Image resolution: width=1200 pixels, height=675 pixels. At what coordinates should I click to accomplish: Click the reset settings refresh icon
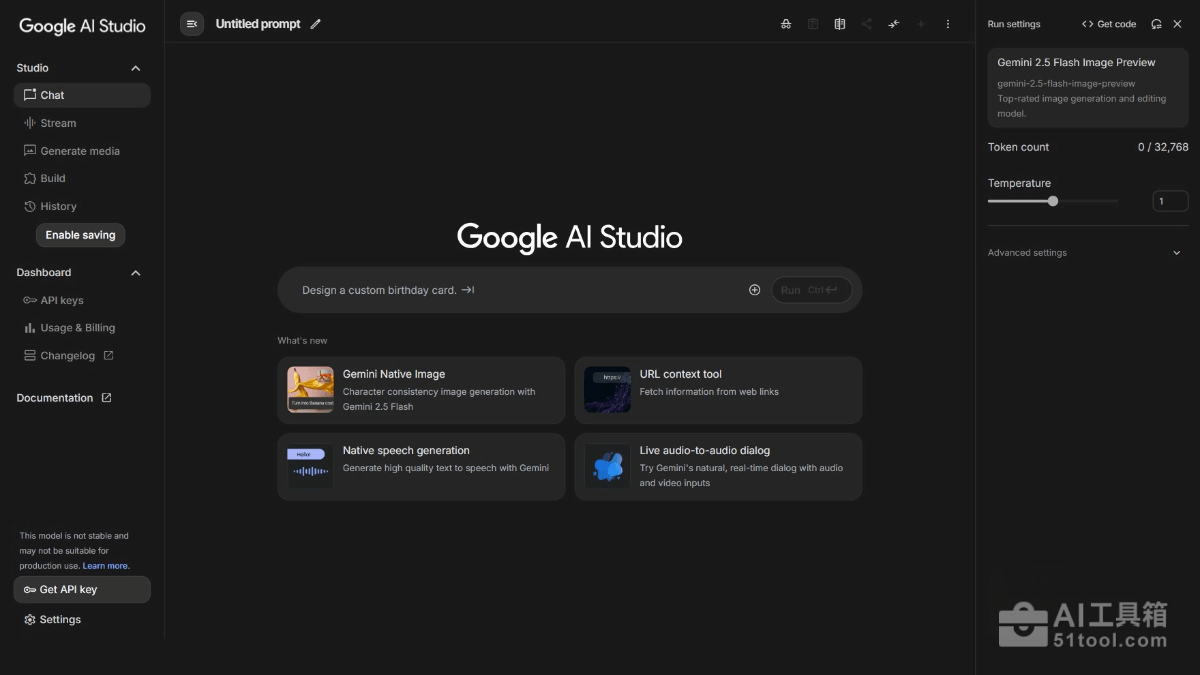(1157, 24)
